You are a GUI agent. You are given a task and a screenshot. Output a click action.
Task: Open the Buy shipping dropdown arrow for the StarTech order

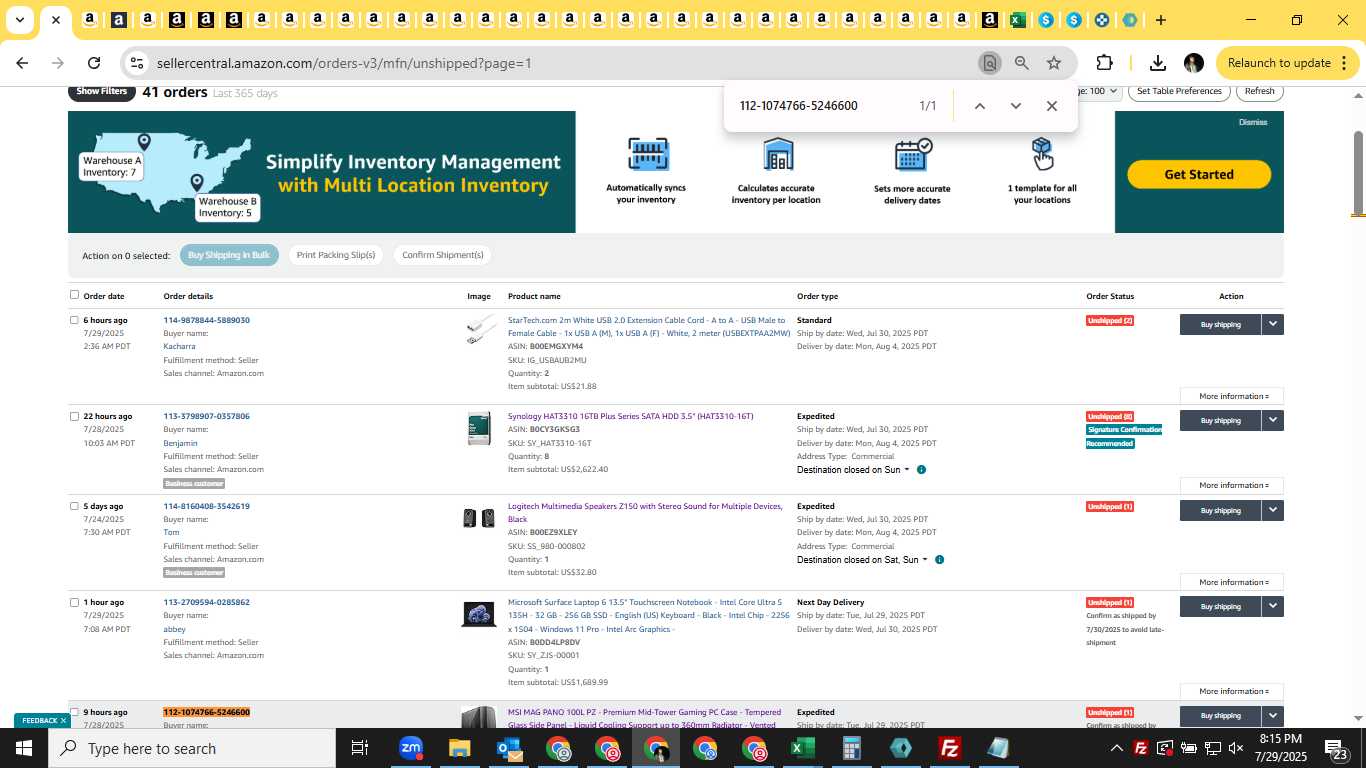pyautogui.click(x=1272, y=324)
